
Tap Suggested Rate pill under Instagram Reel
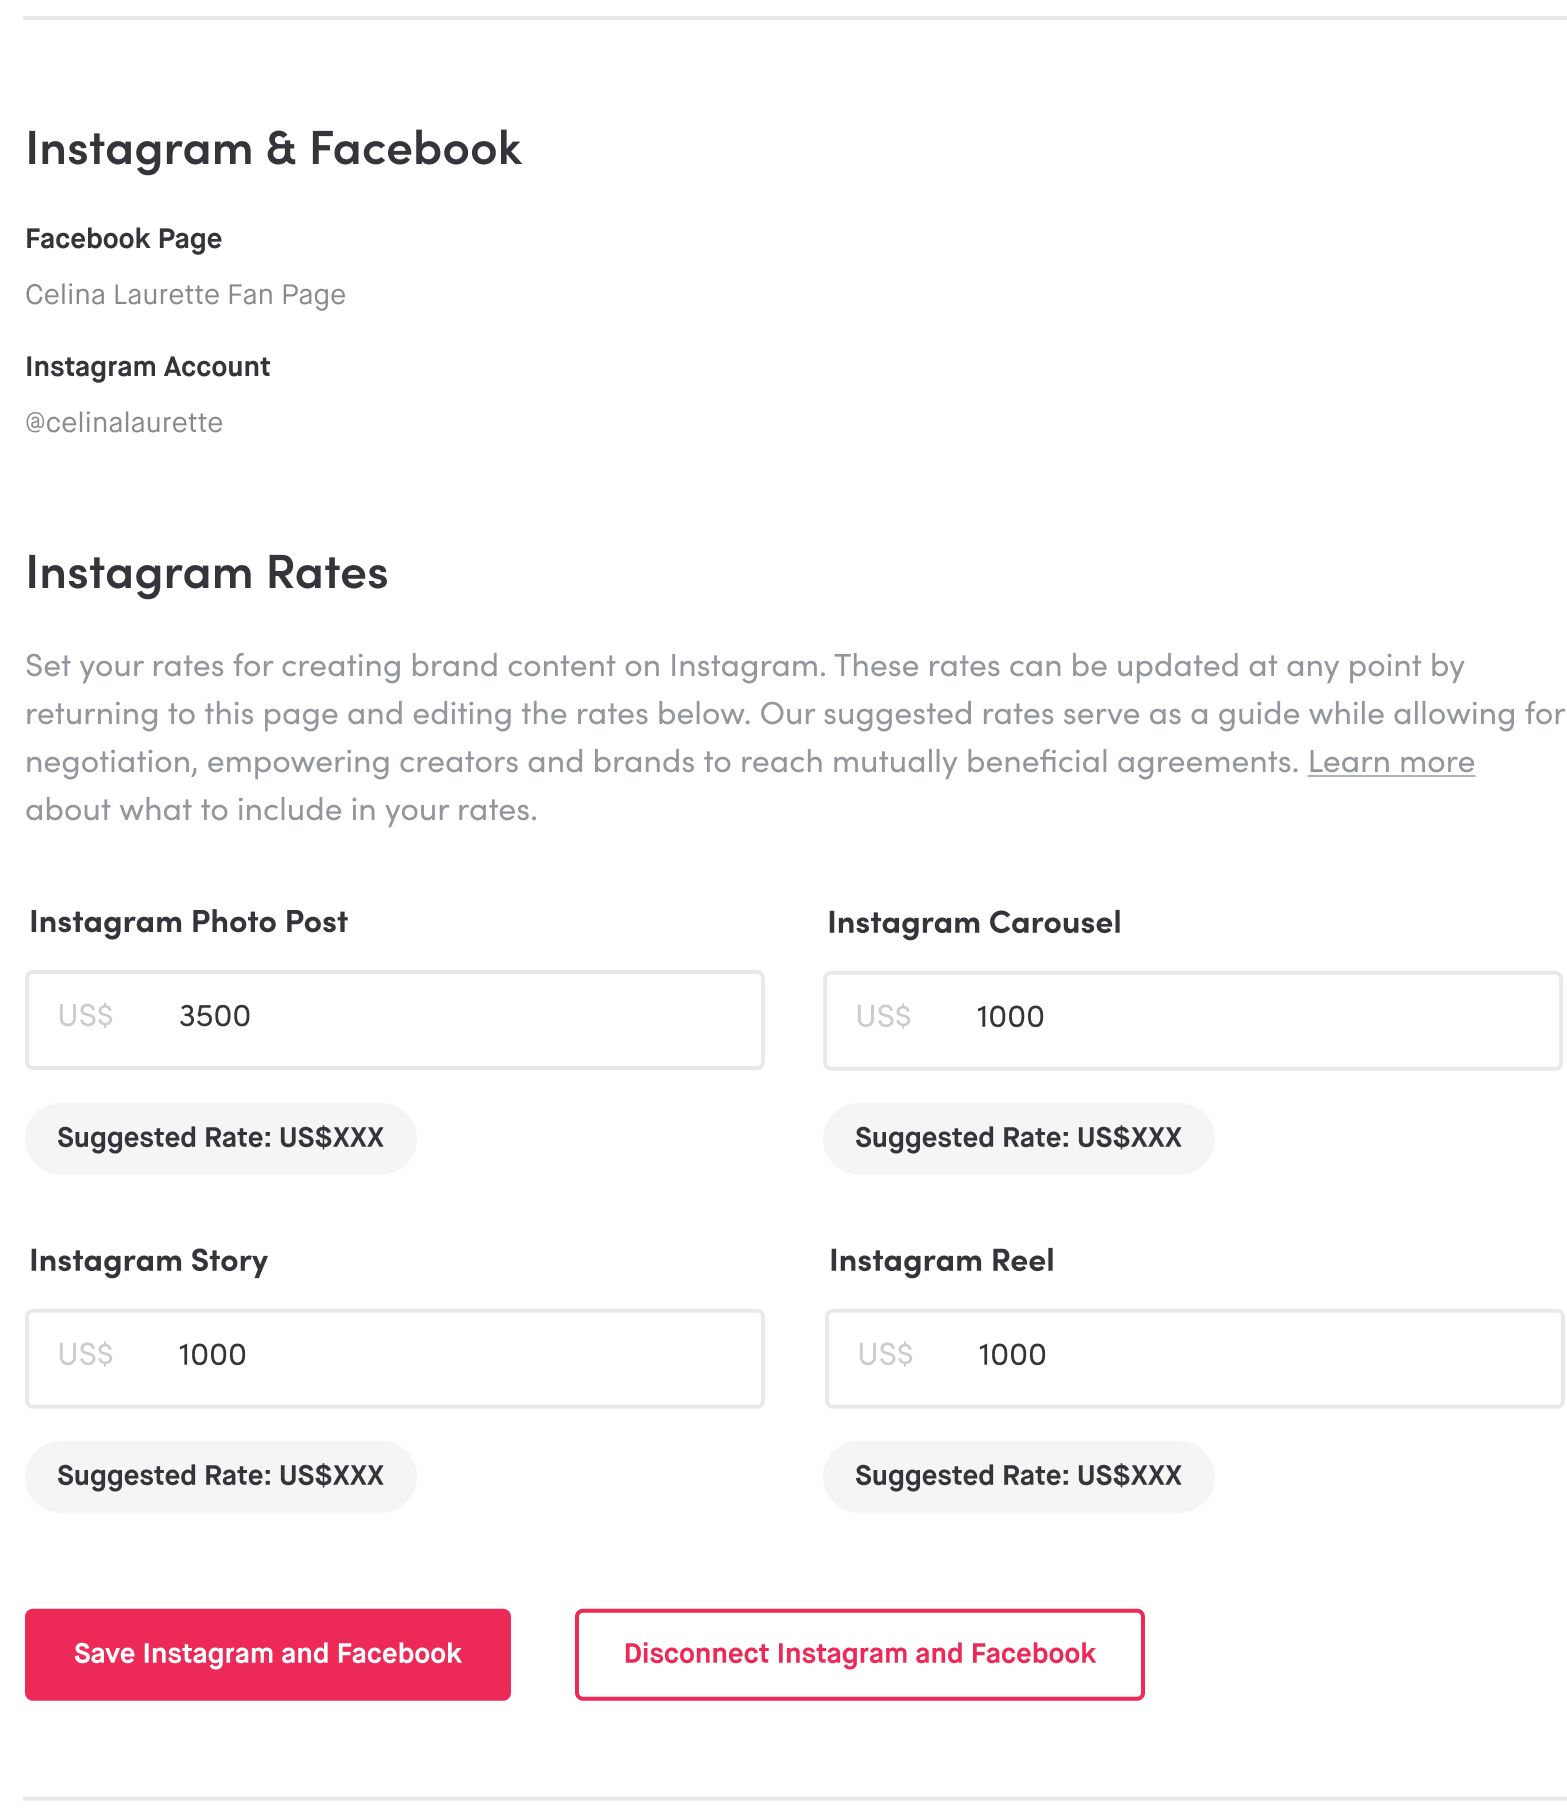[x=1018, y=1476]
